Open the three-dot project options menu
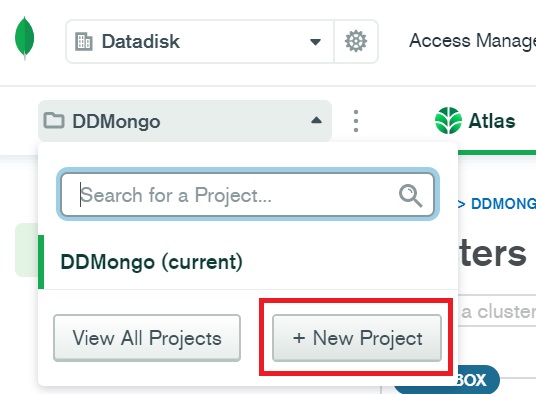Image resolution: width=536 pixels, height=394 pixels. click(x=356, y=121)
